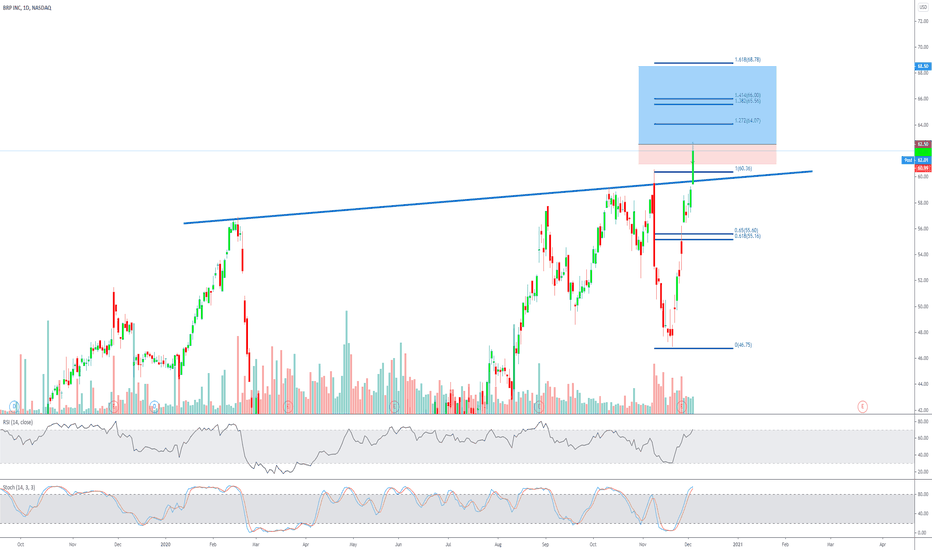
Task: Open the earnings marker just before June 2020
Action: (393, 407)
